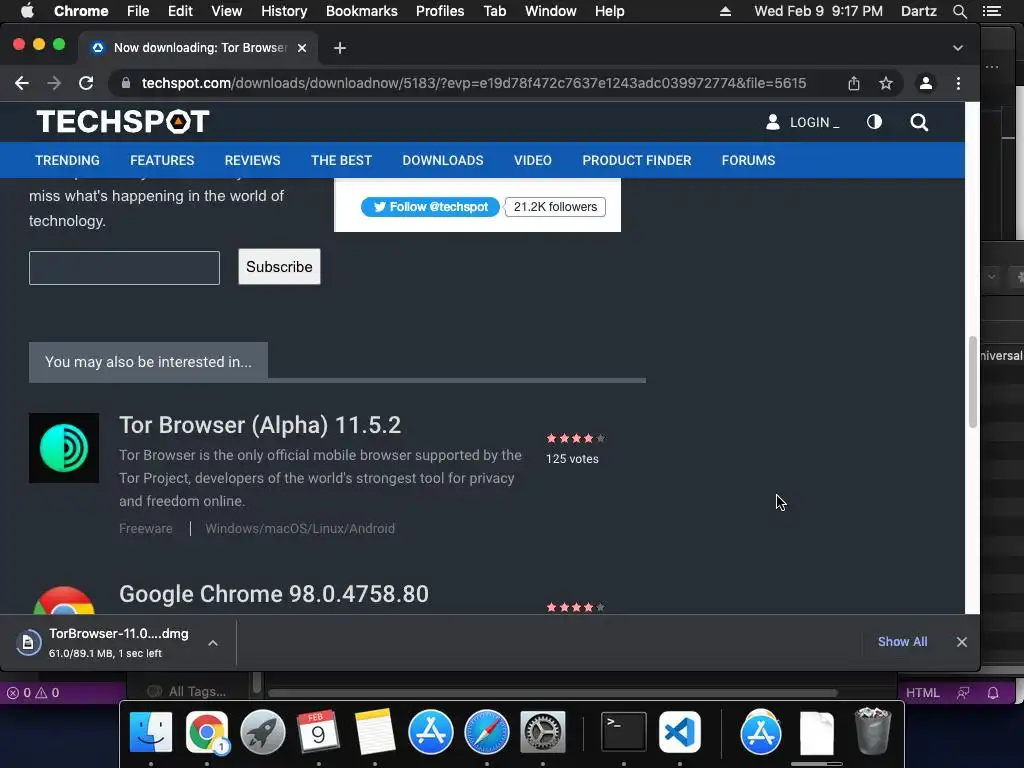Open System Preferences from the Dock
1024x768 pixels.
(x=543, y=733)
